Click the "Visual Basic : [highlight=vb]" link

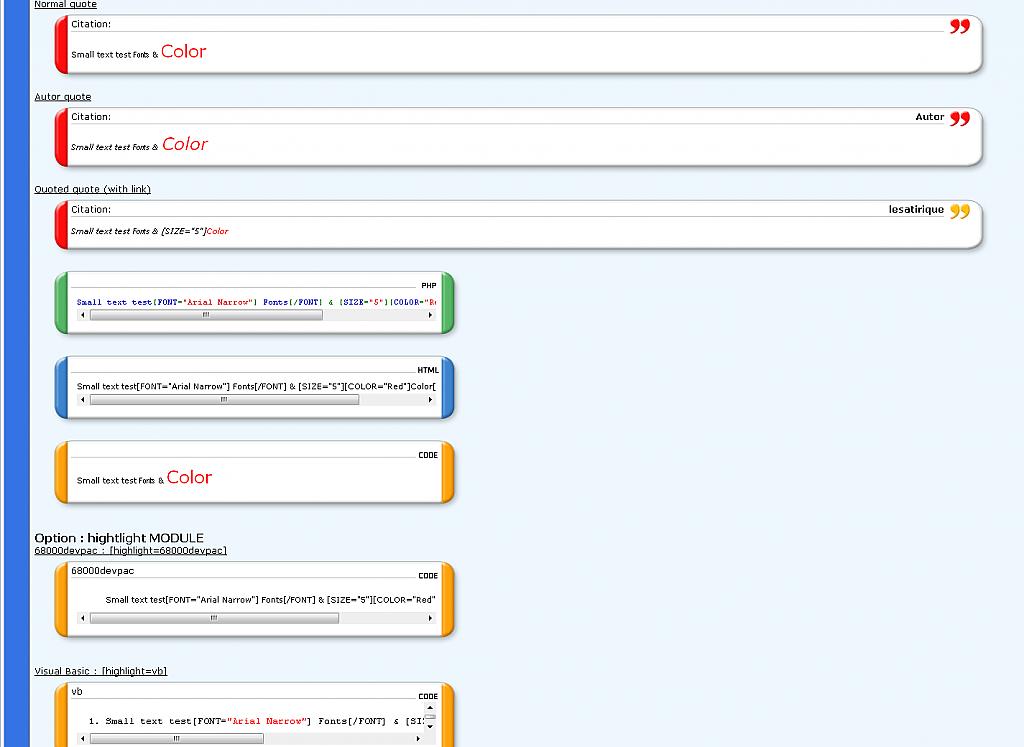100,671
